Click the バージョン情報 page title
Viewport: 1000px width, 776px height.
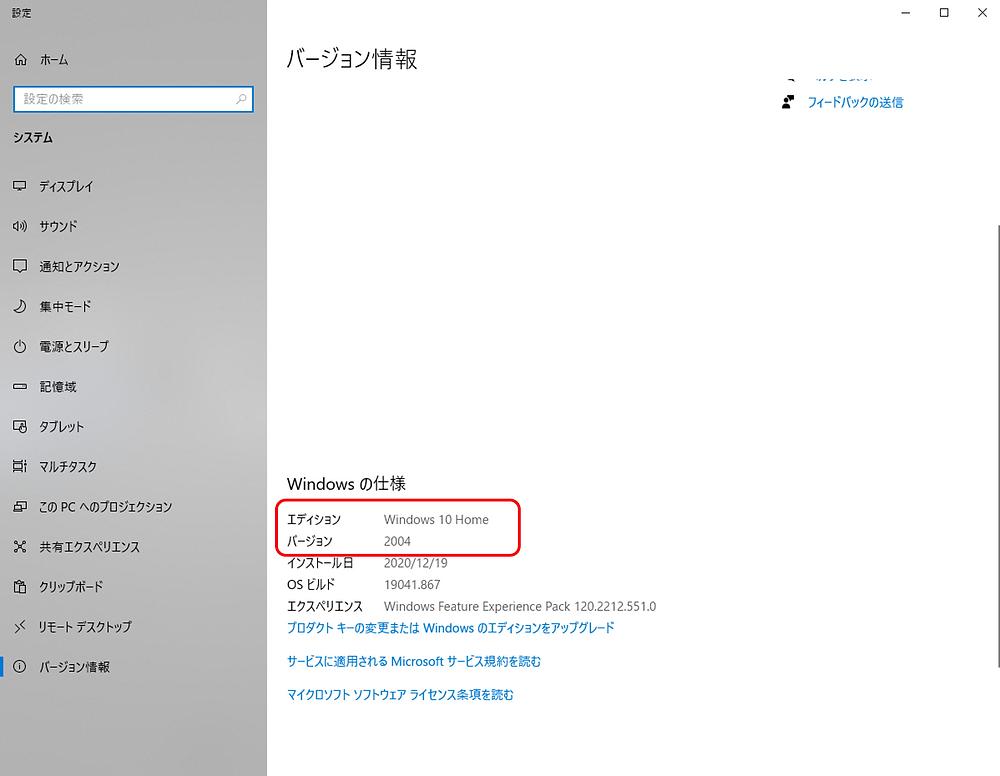352,59
